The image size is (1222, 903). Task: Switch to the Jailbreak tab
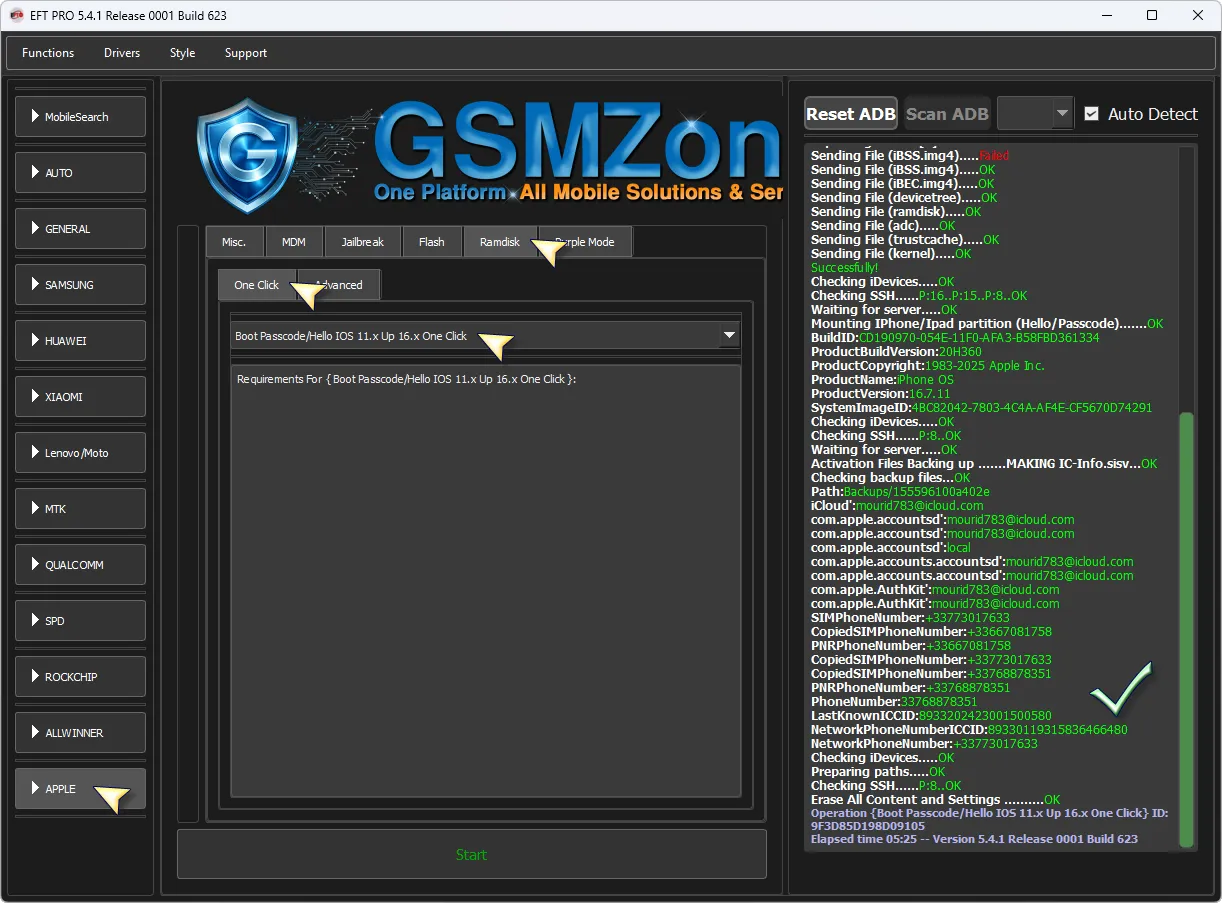point(362,242)
